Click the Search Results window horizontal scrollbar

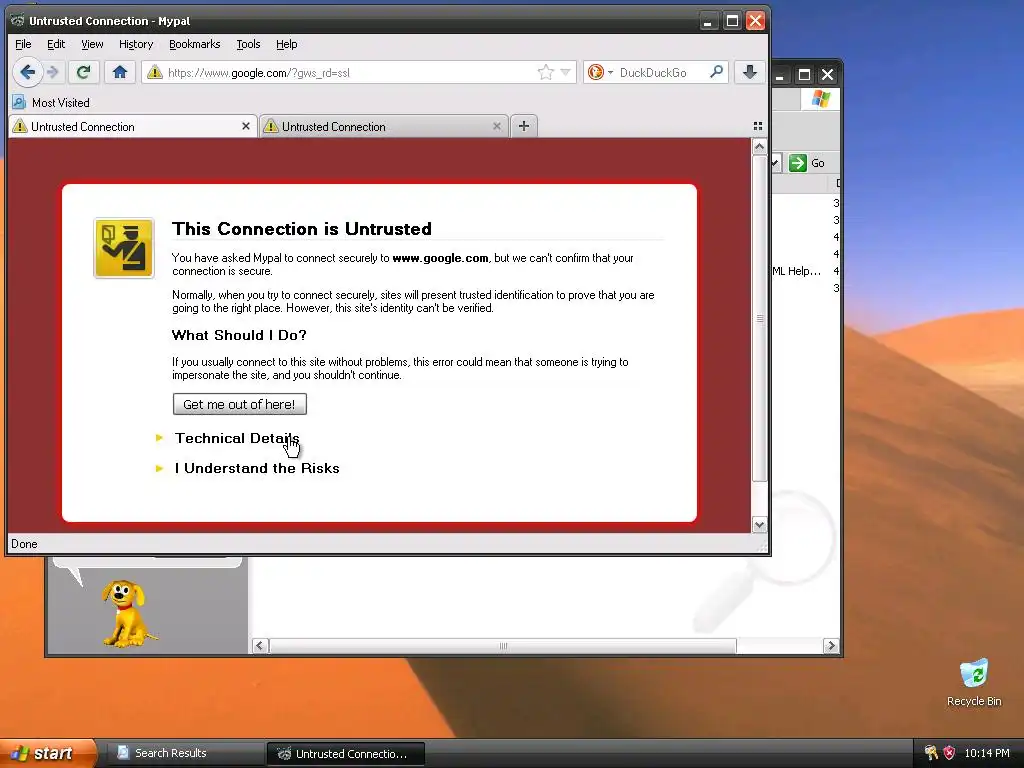(503, 646)
